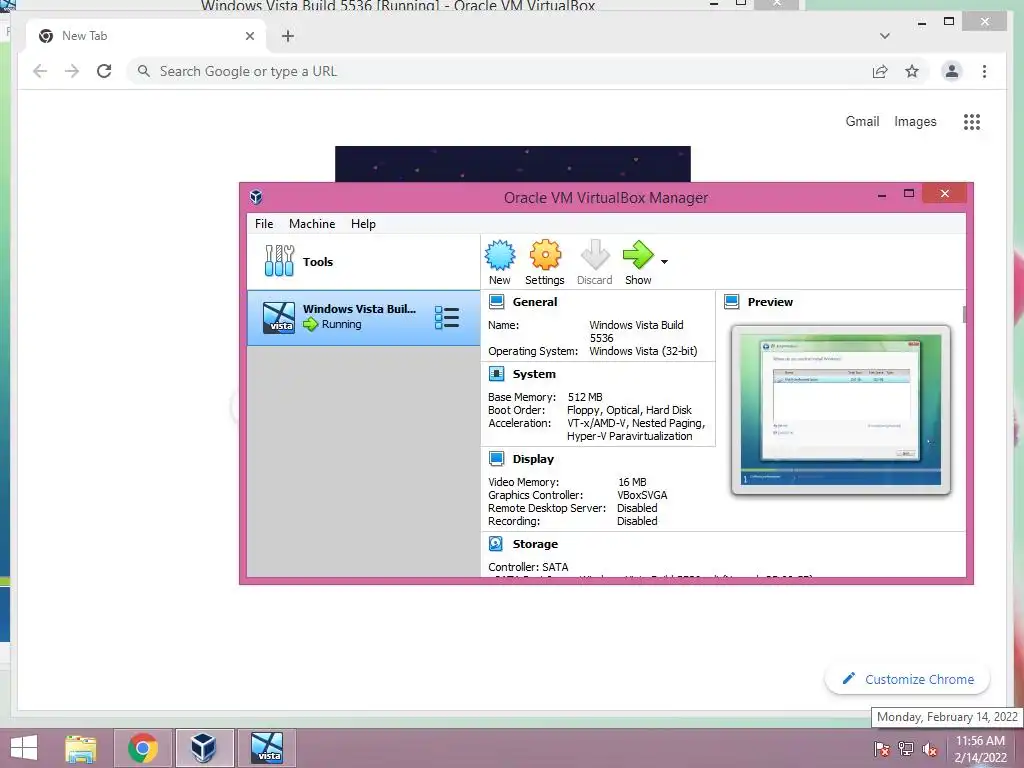Open the Chrome three-dot menu
Screen dimensions: 1024x768
[x=984, y=71]
